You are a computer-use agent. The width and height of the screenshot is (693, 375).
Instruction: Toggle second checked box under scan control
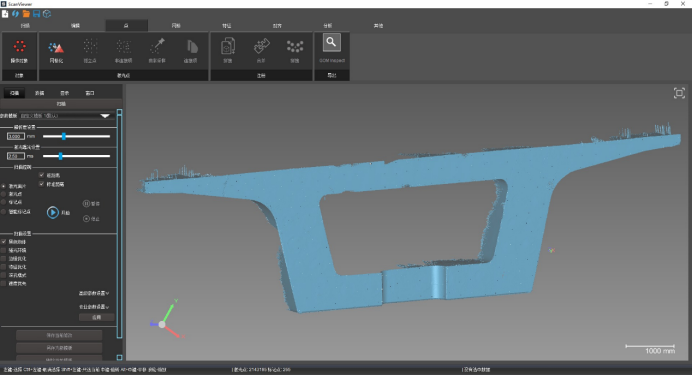point(42,184)
